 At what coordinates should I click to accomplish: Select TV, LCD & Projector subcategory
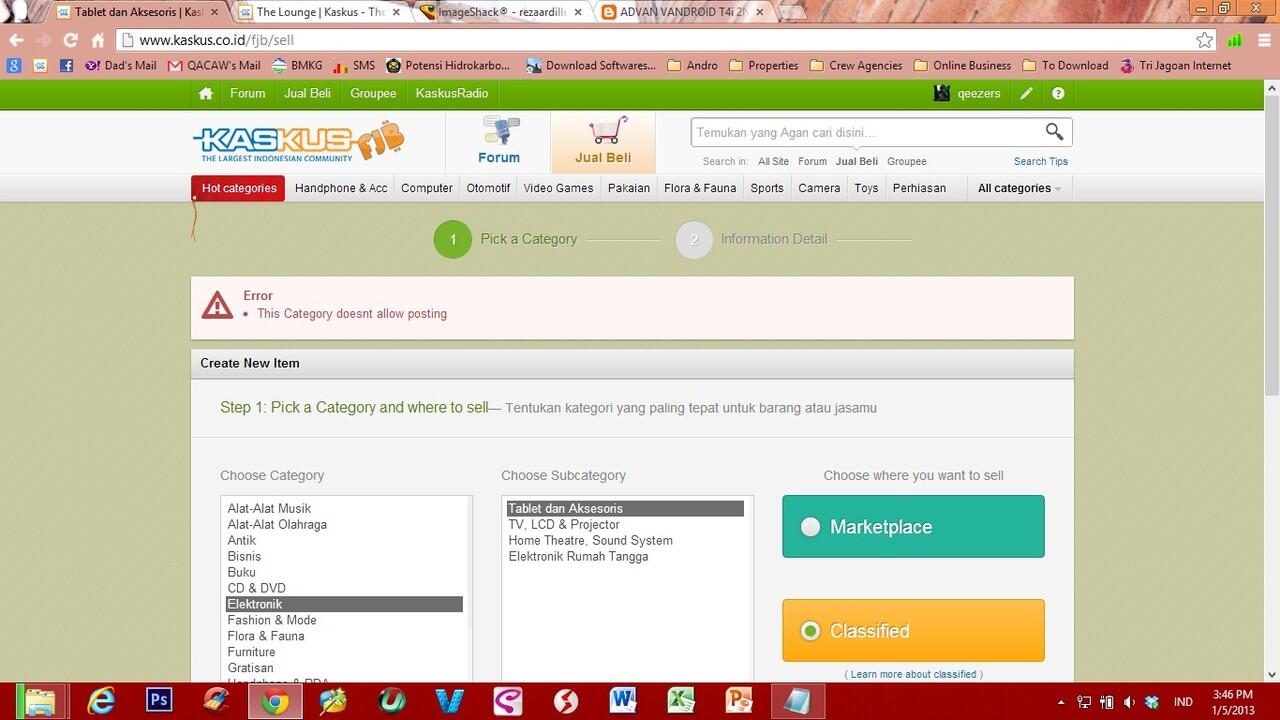564,524
